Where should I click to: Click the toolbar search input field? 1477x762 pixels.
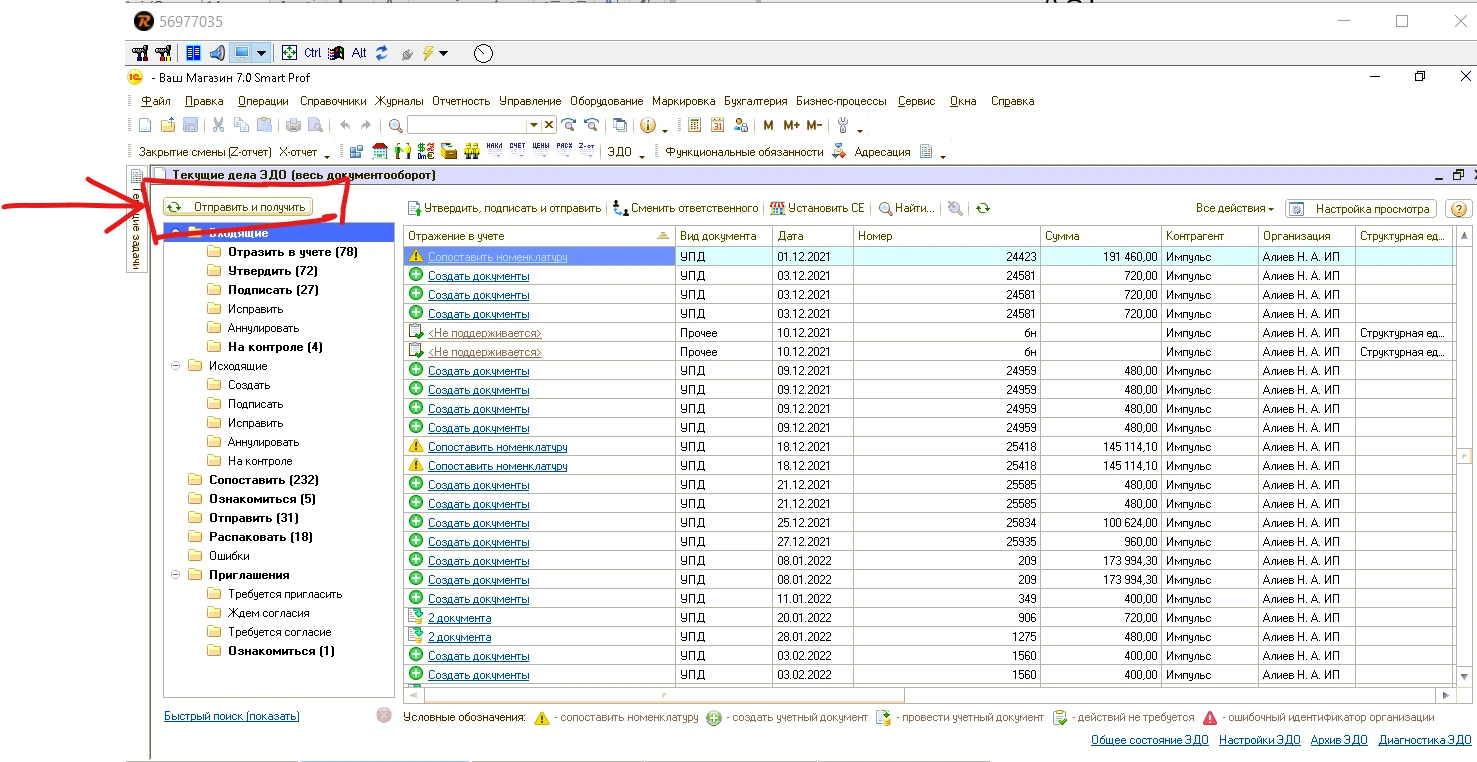[466, 125]
